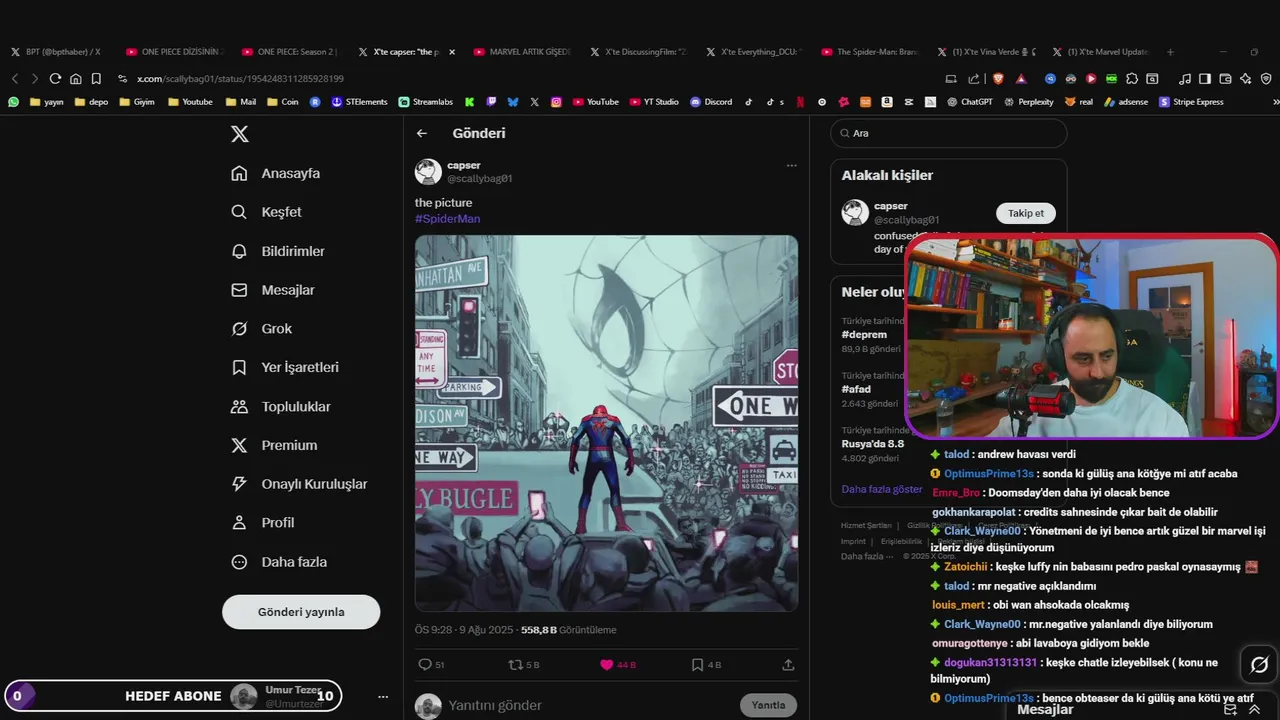Open a new browser tab with plus

[x=1170, y=52]
